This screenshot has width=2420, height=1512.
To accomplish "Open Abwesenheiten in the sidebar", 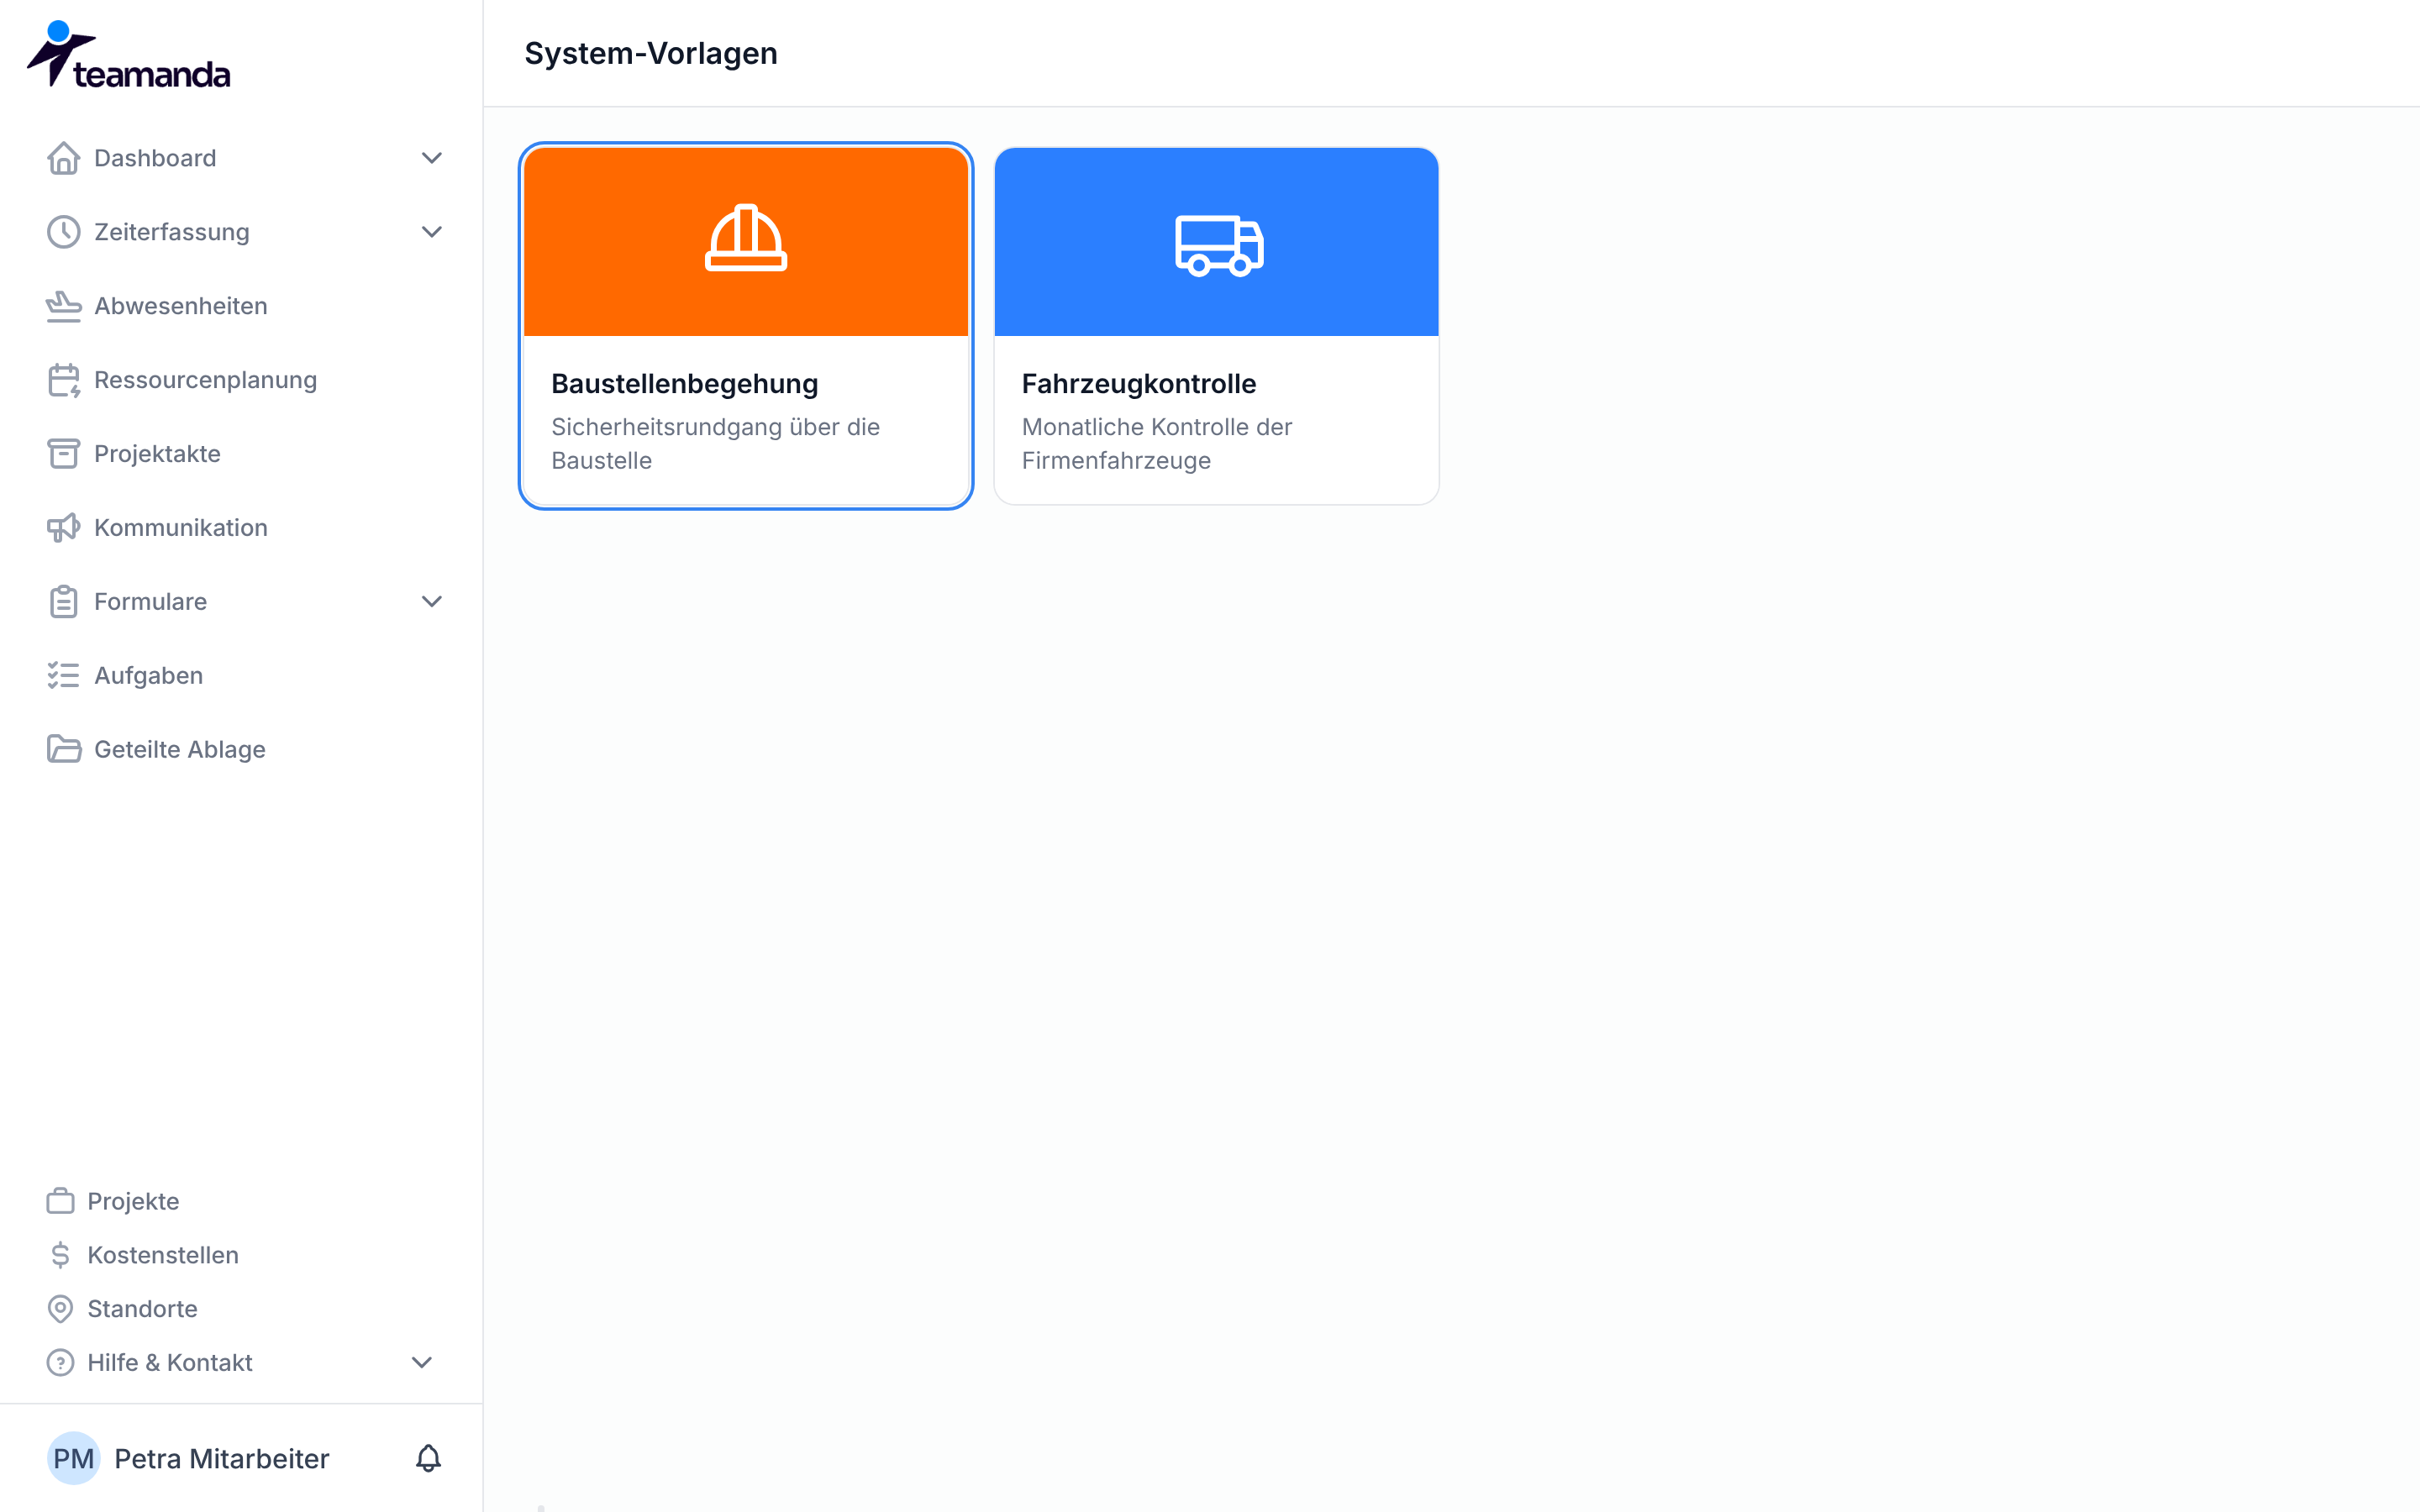I will click(x=181, y=306).
